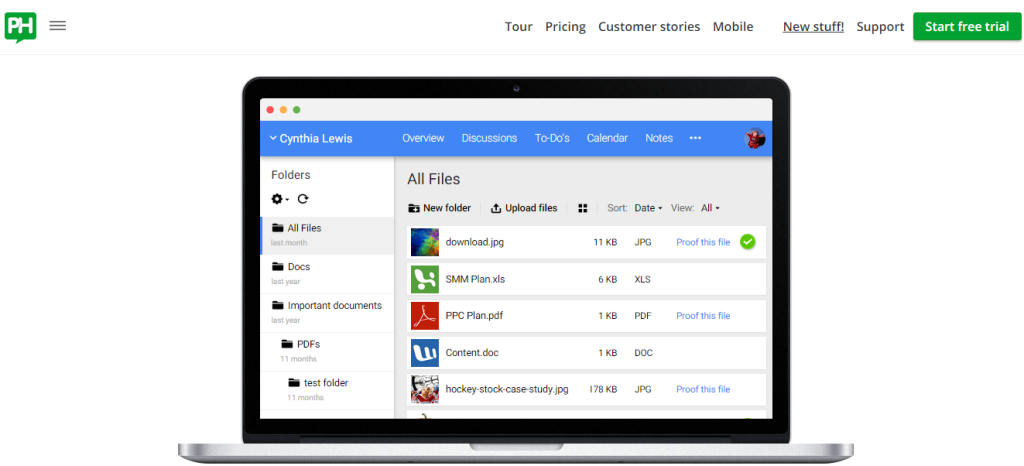Open the hamburger menu beside the logo
The image size is (1024, 466).
click(x=57, y=26)
